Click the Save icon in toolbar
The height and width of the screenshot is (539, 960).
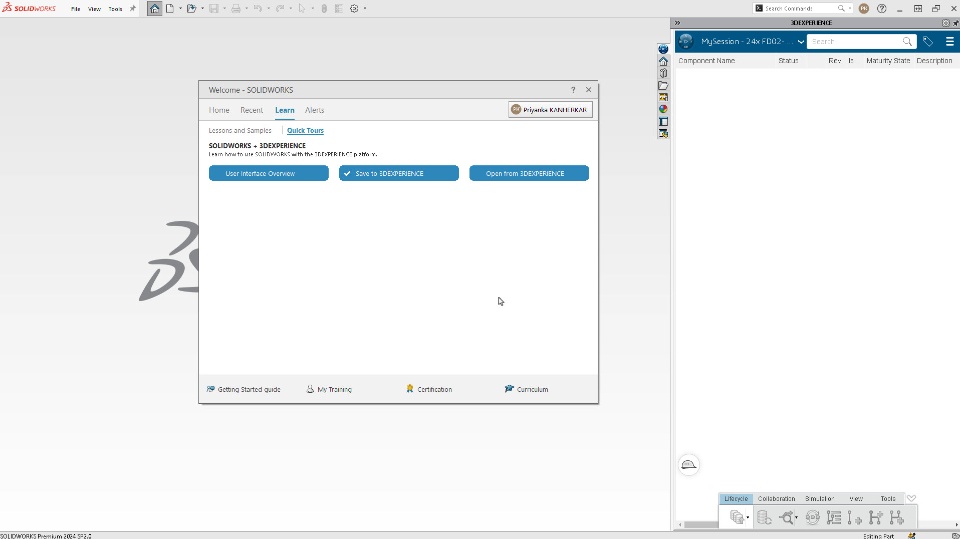point(214,9)
